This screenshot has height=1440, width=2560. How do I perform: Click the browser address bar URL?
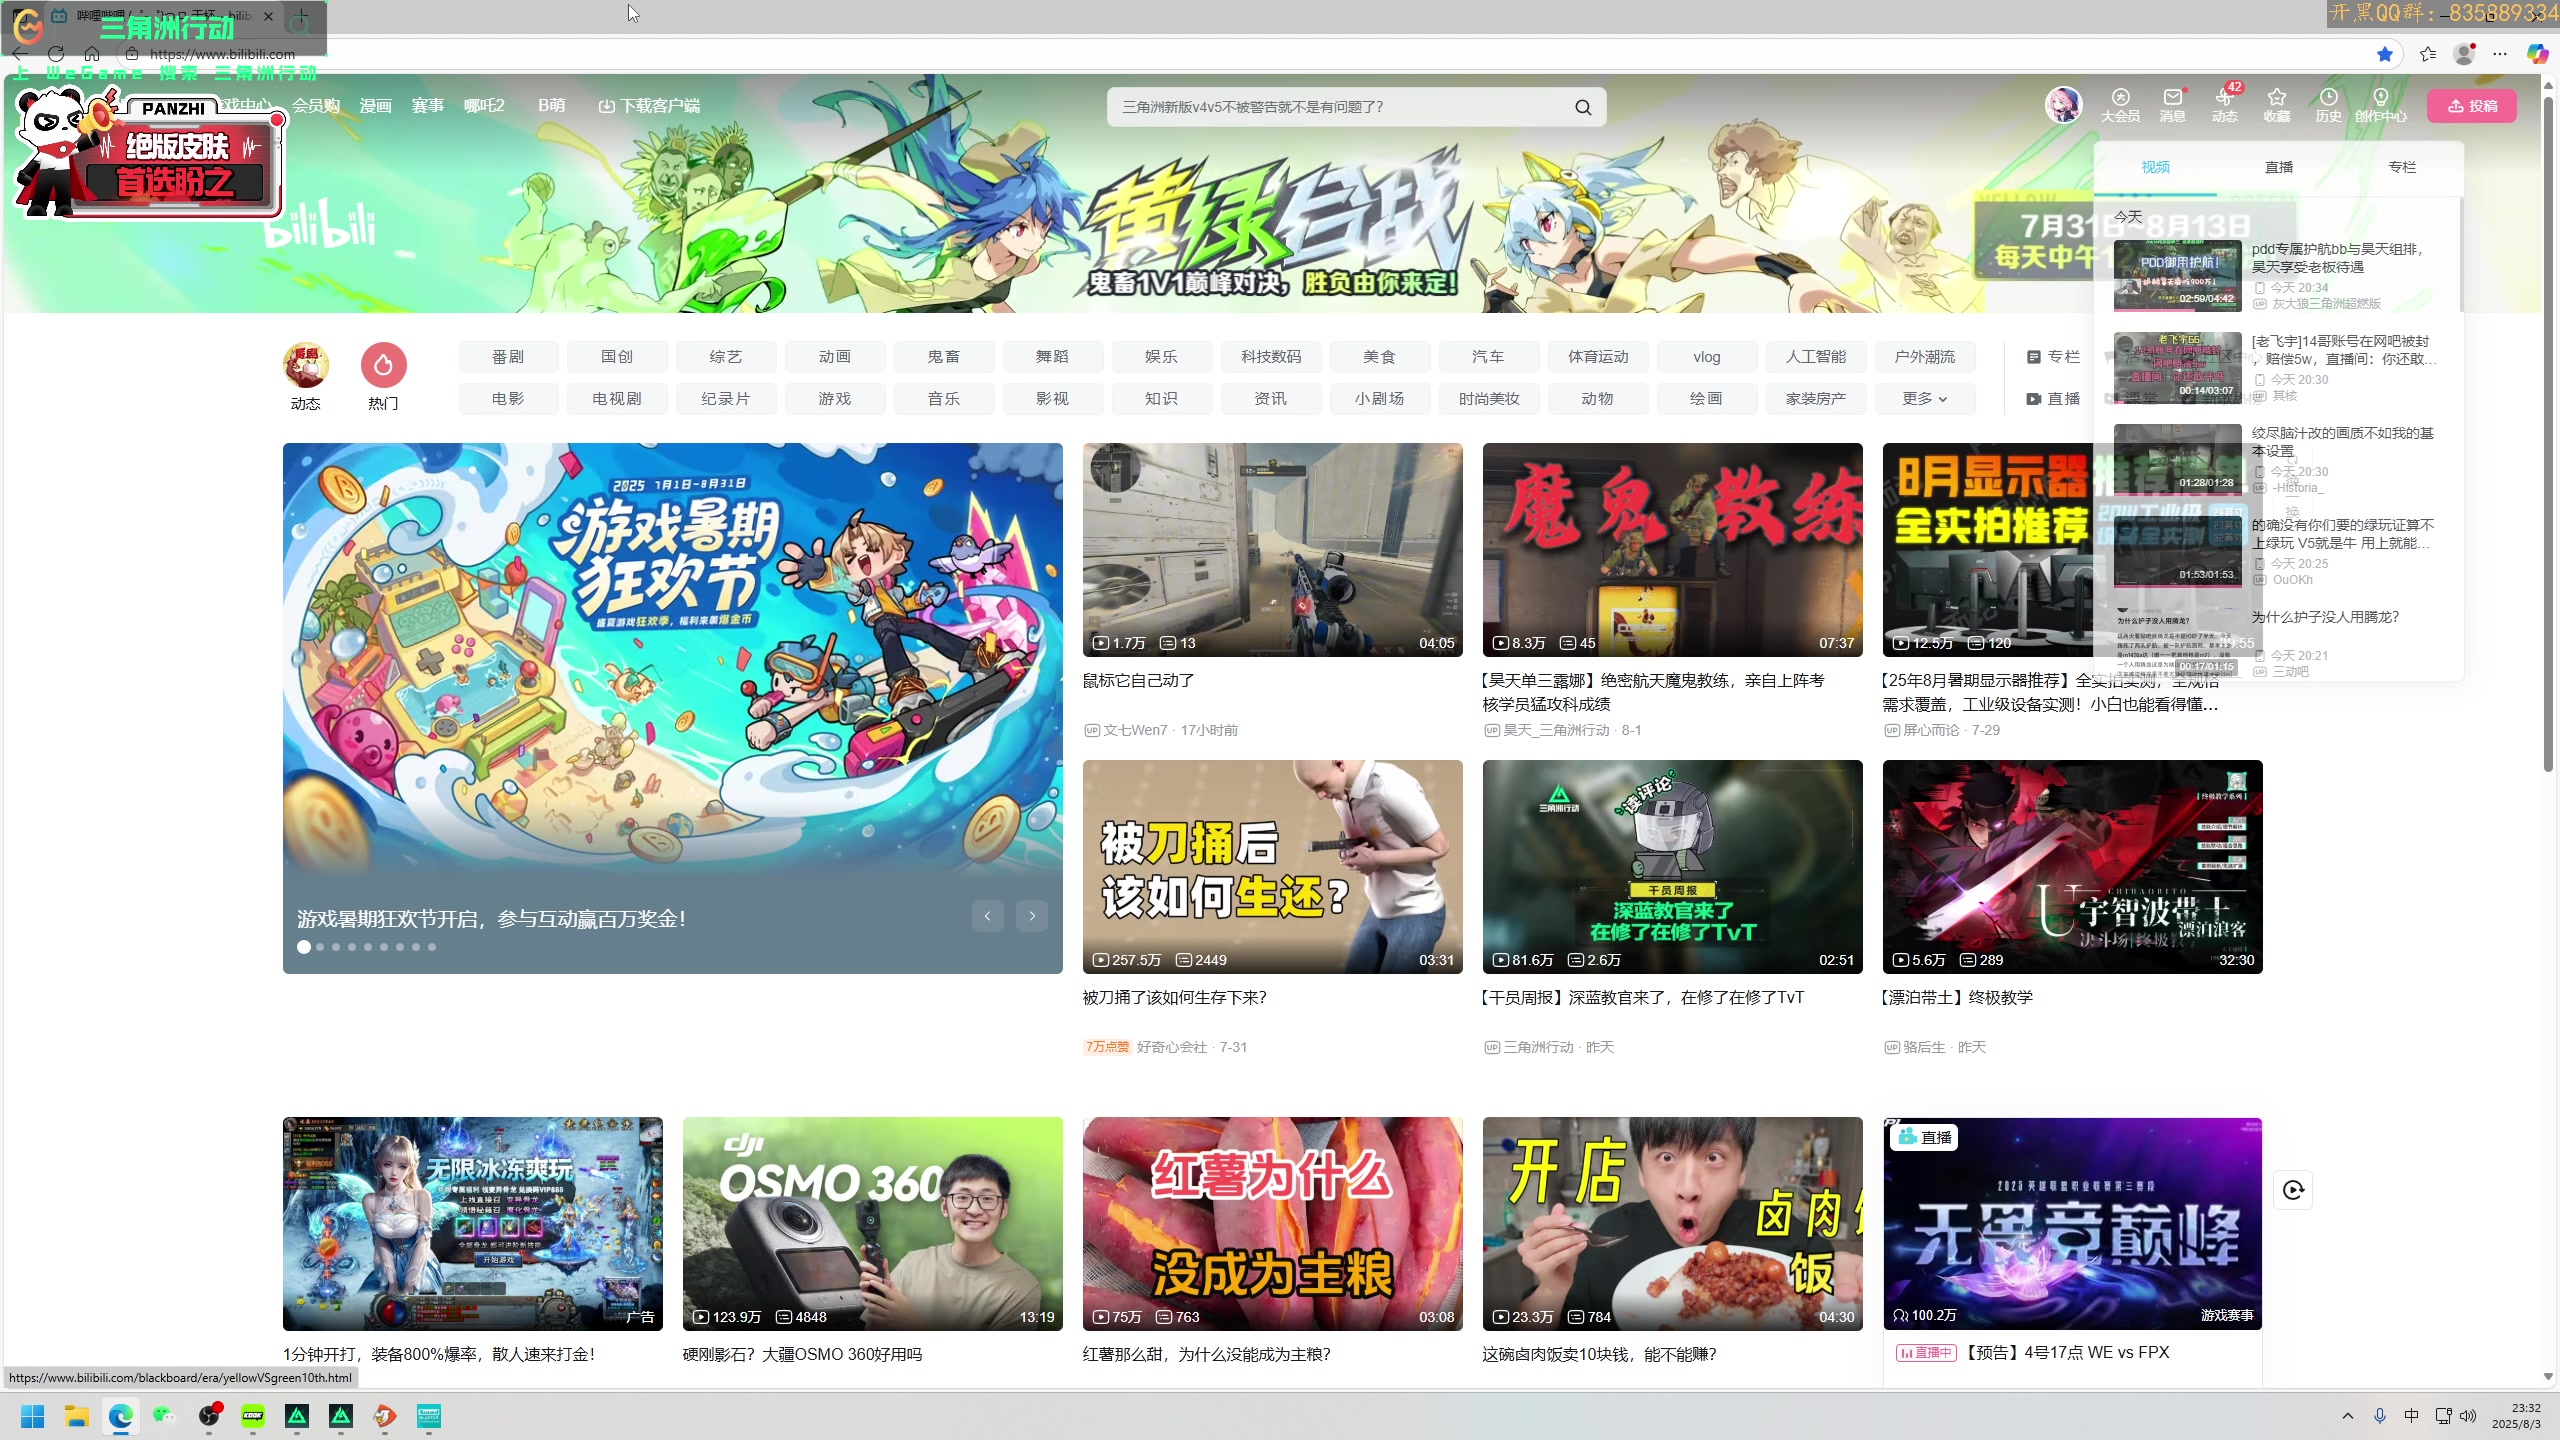click(222, 54)
